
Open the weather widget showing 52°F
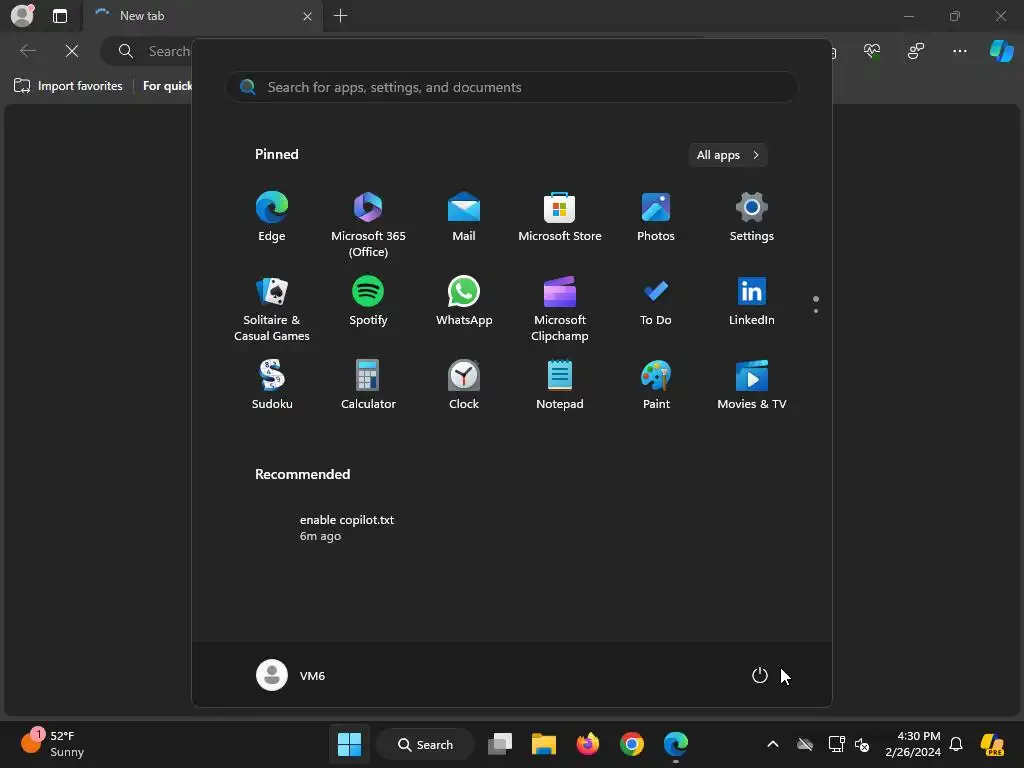[x=52, y=744]
